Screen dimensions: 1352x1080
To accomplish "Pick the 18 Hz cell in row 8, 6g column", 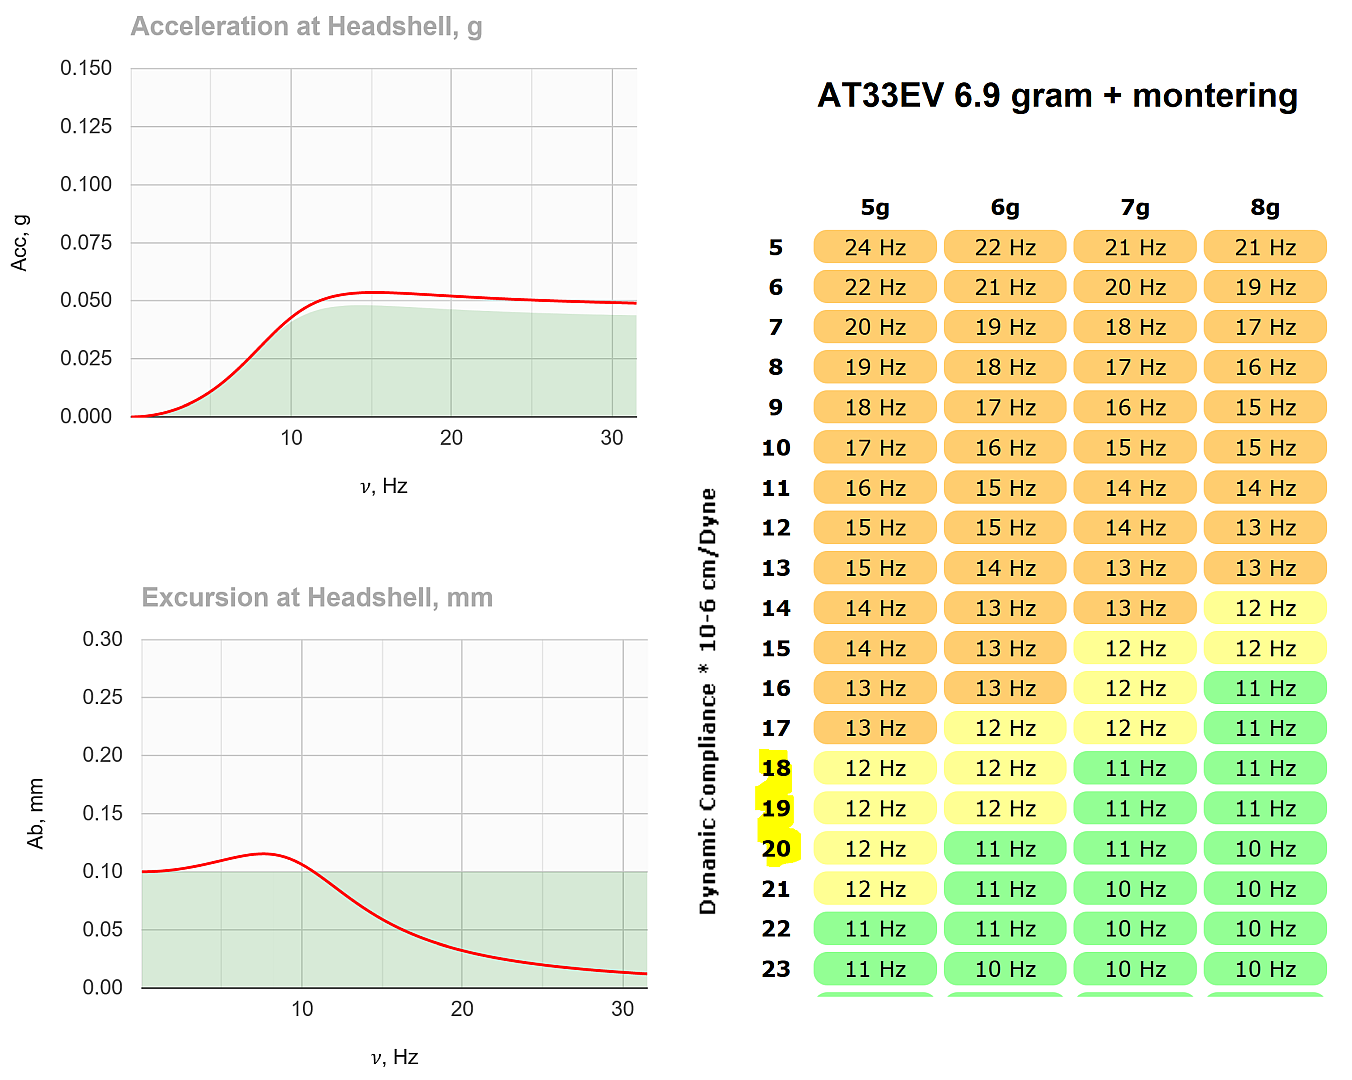I will pos(1005,367).
